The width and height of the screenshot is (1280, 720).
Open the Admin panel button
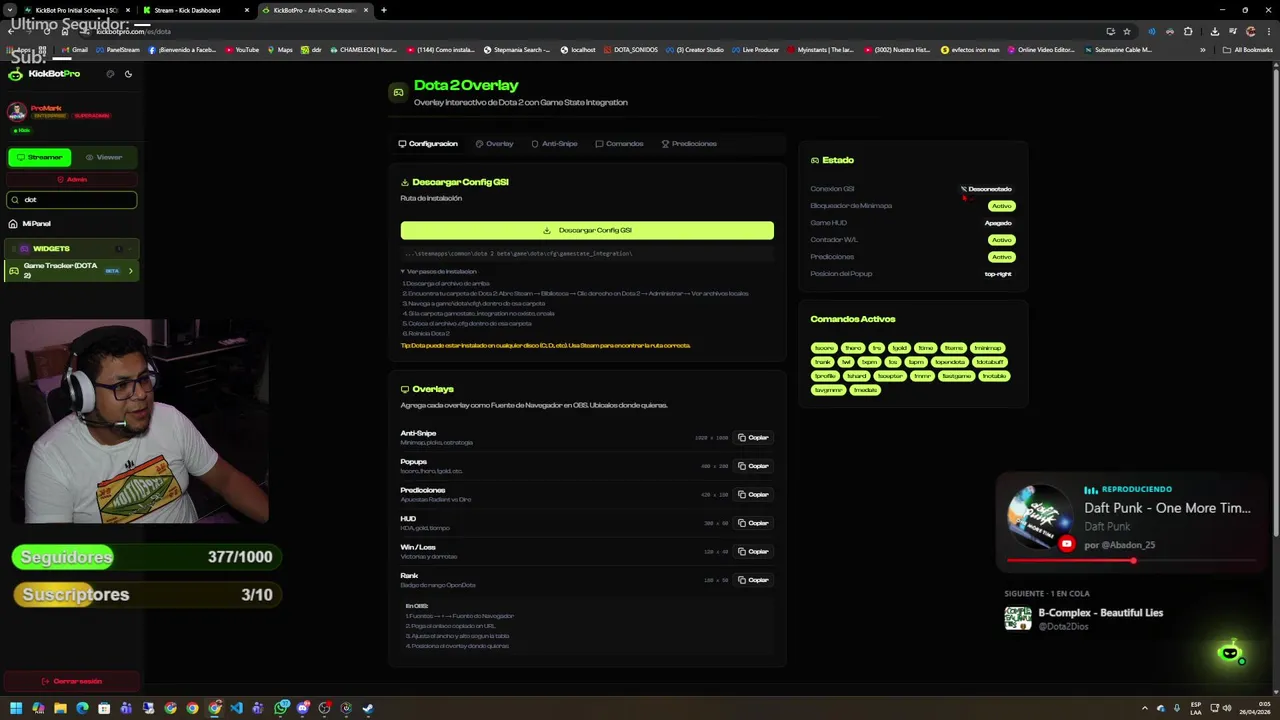(x=72, y=179)
